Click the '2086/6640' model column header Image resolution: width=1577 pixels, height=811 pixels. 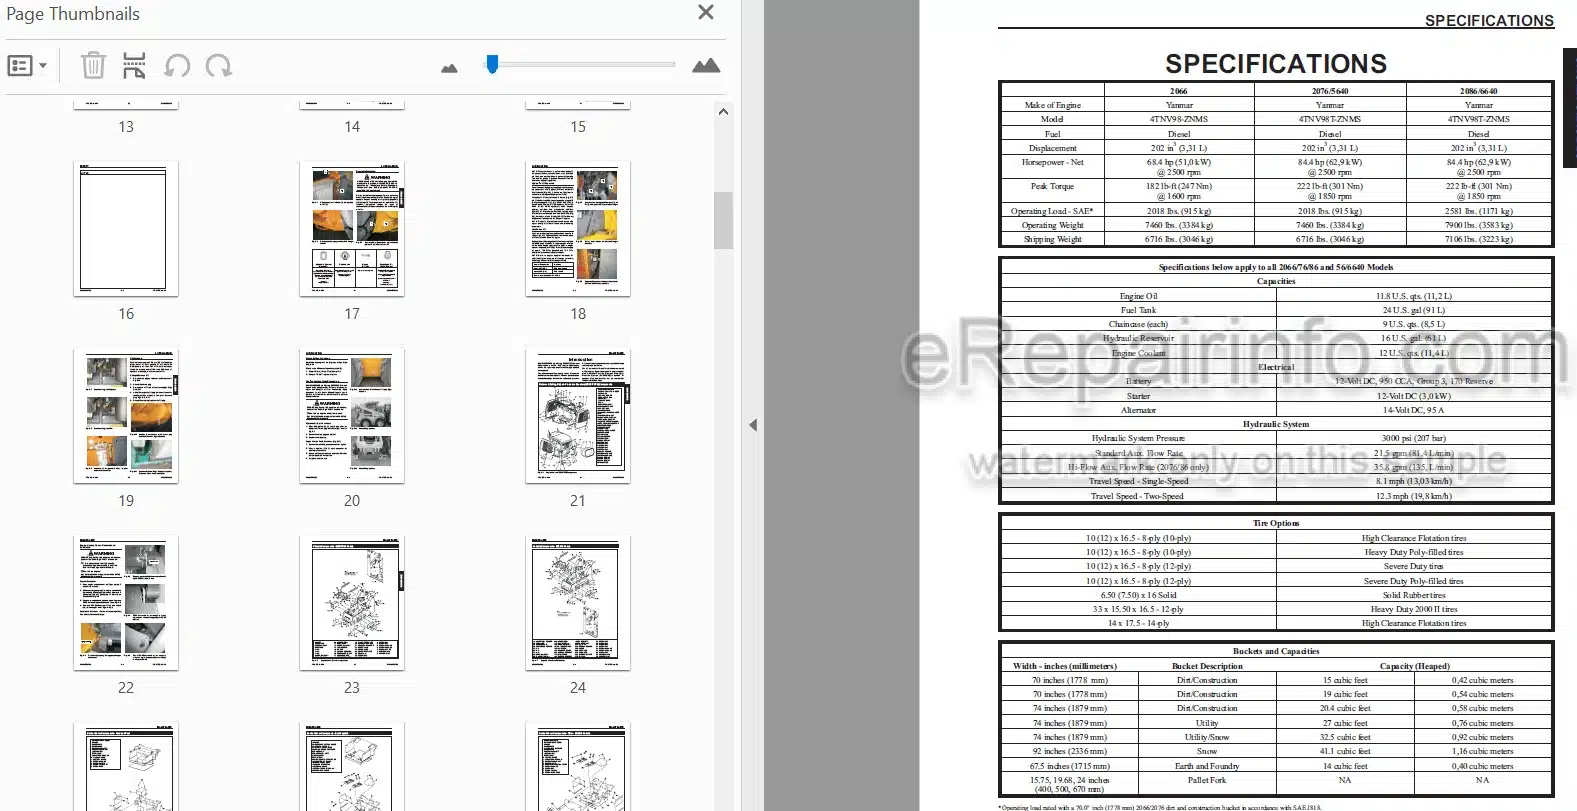1478,91
